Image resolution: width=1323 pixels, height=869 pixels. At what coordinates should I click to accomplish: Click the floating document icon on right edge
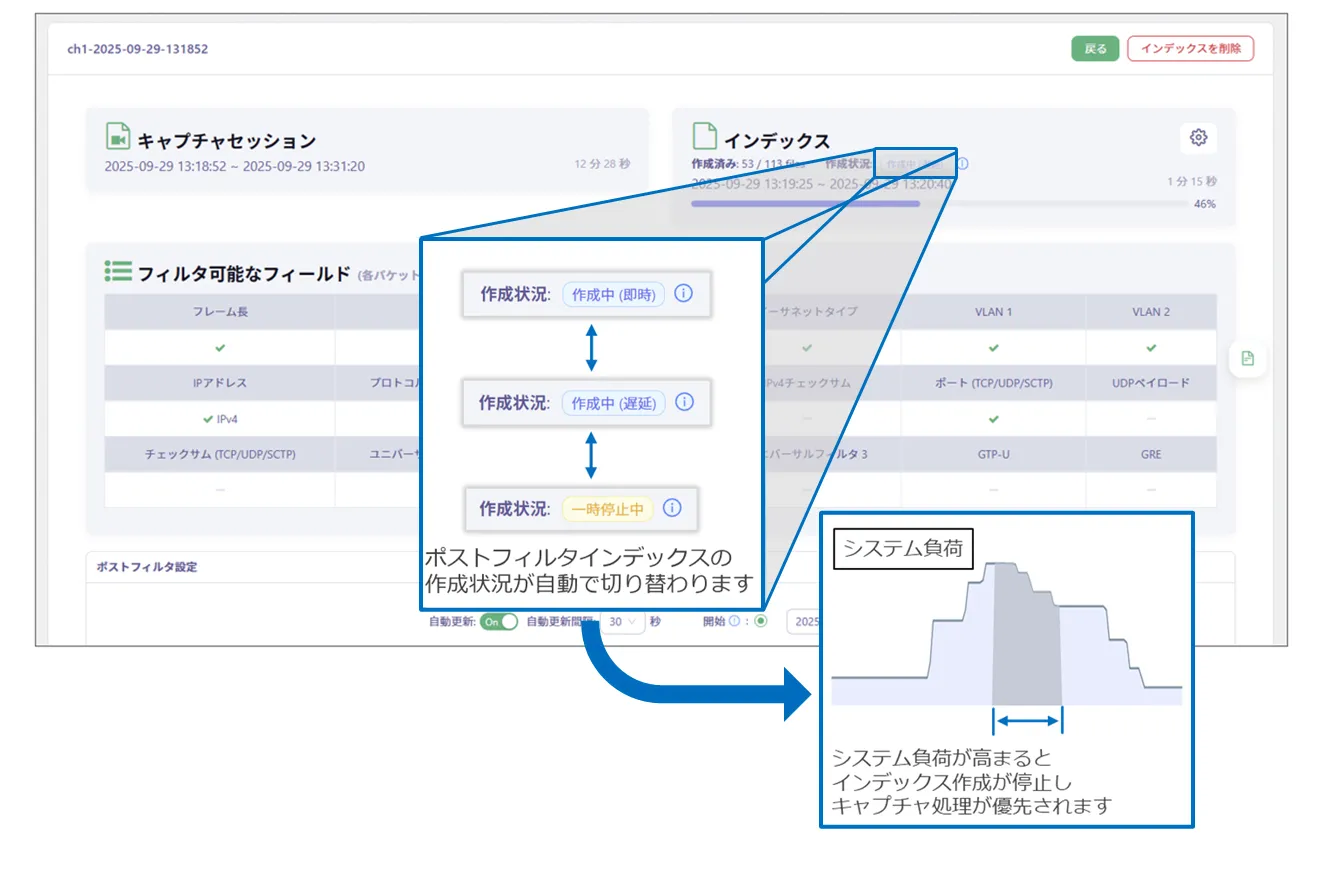1247,358
